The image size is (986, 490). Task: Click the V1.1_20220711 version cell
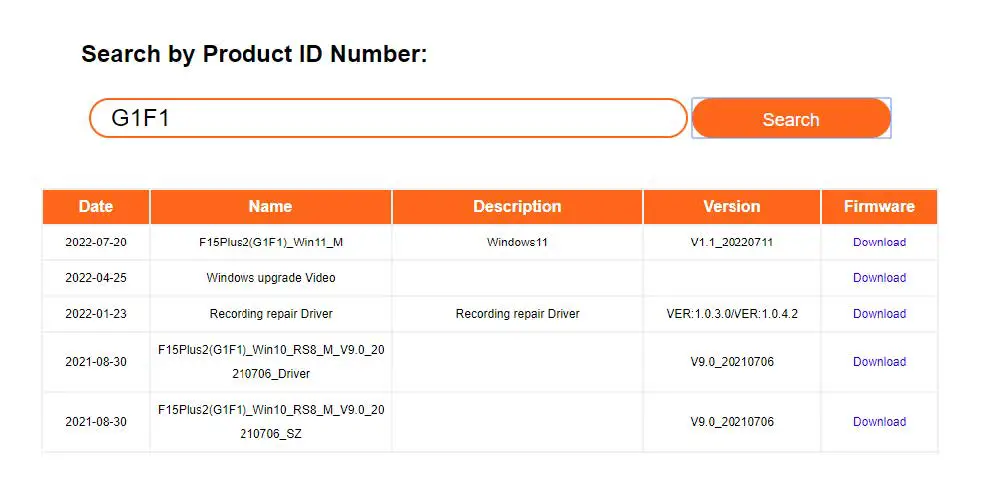tap(732, 242)
